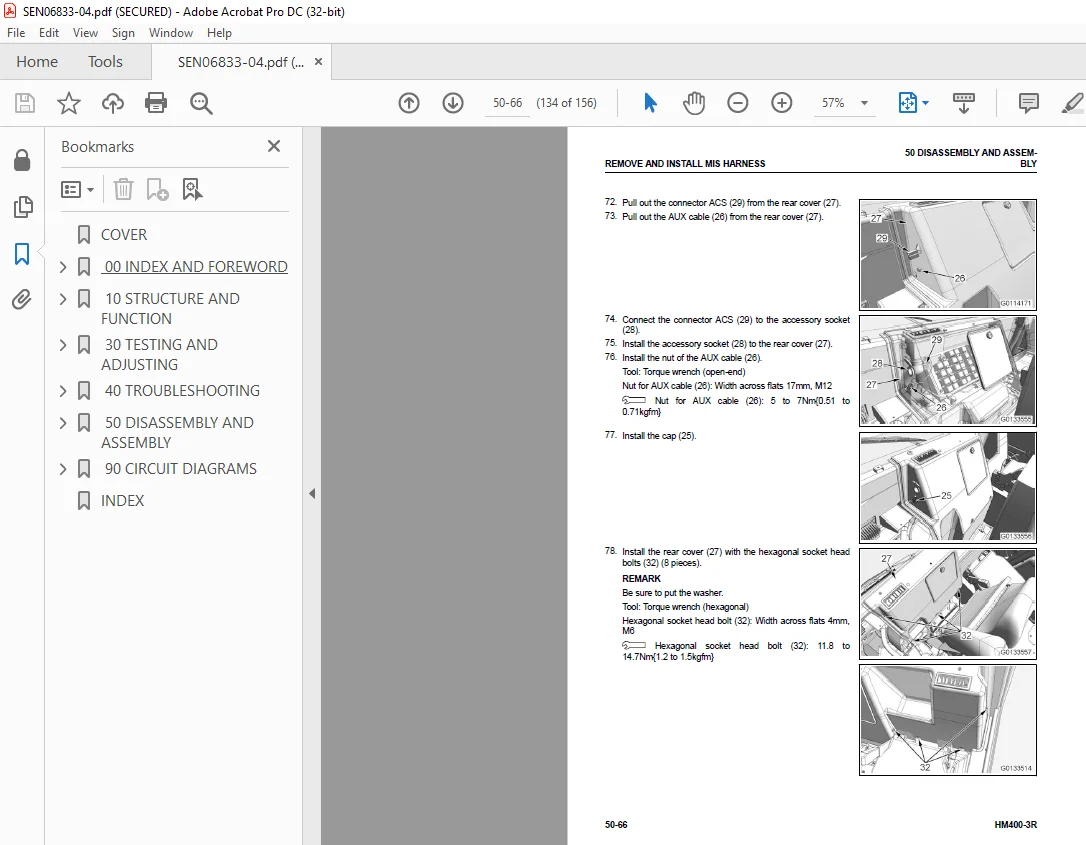
Task: Open the security lock panel icon
Action: pyautogui.click(x=22, y=160)
